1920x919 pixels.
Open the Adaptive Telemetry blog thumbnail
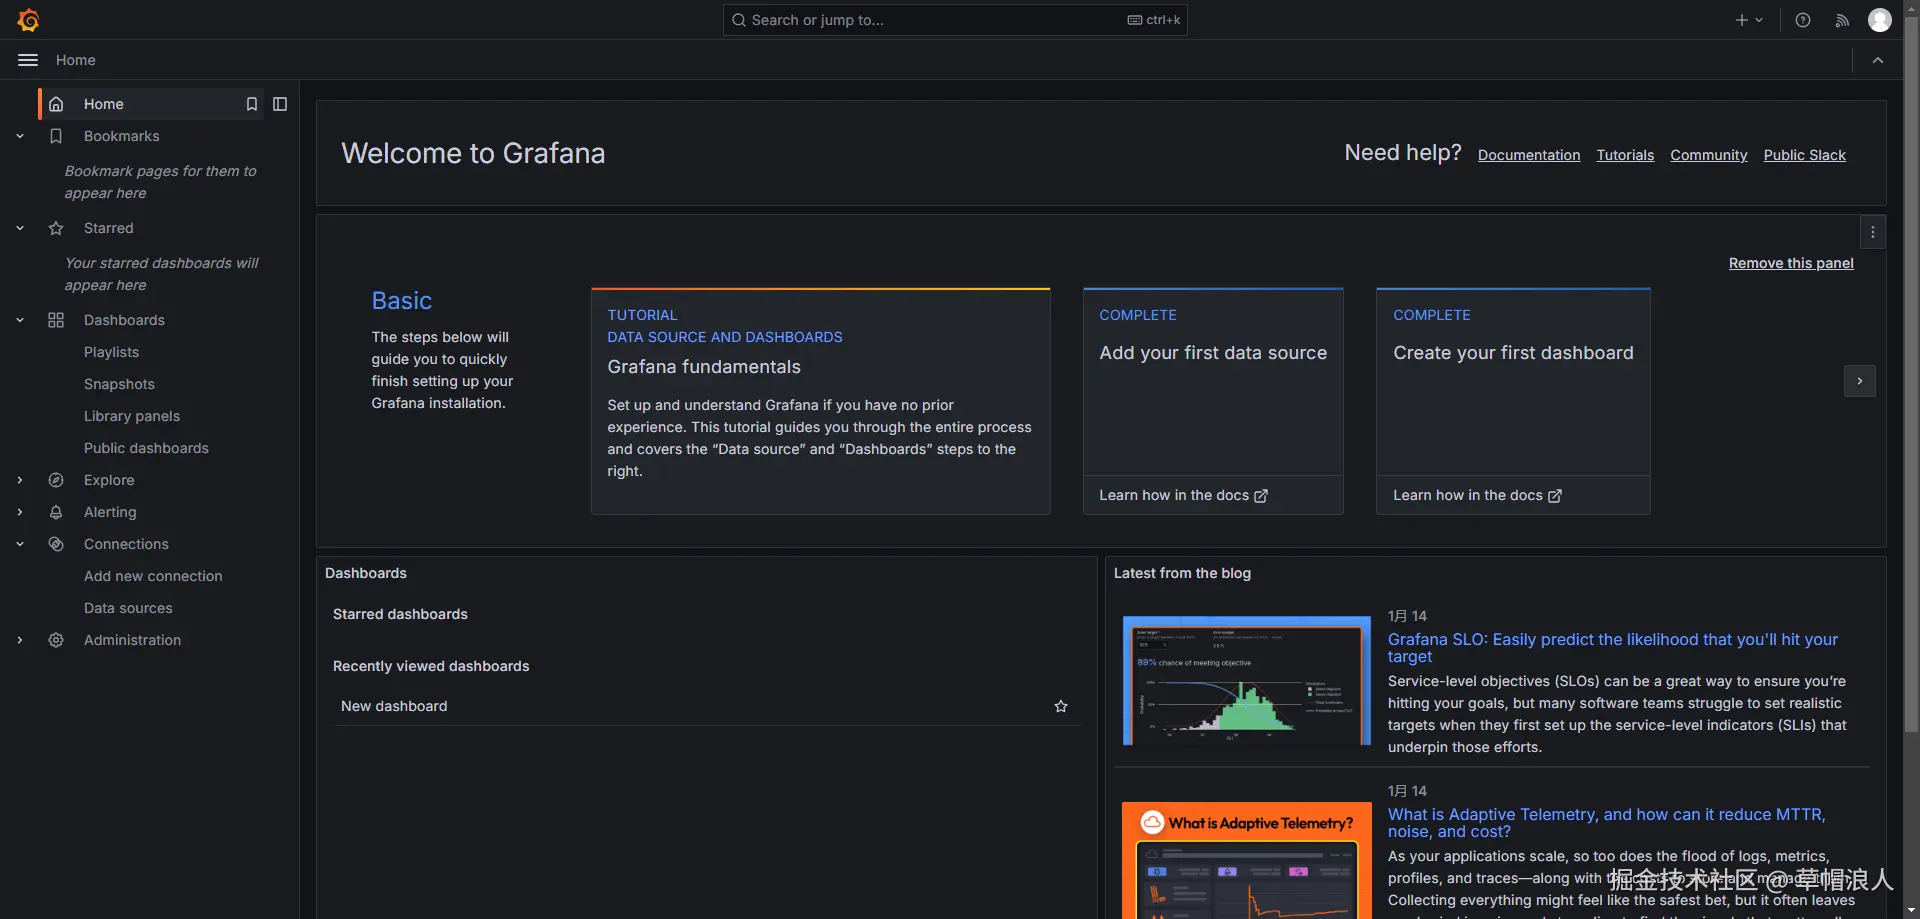(x=1247, y=860)
